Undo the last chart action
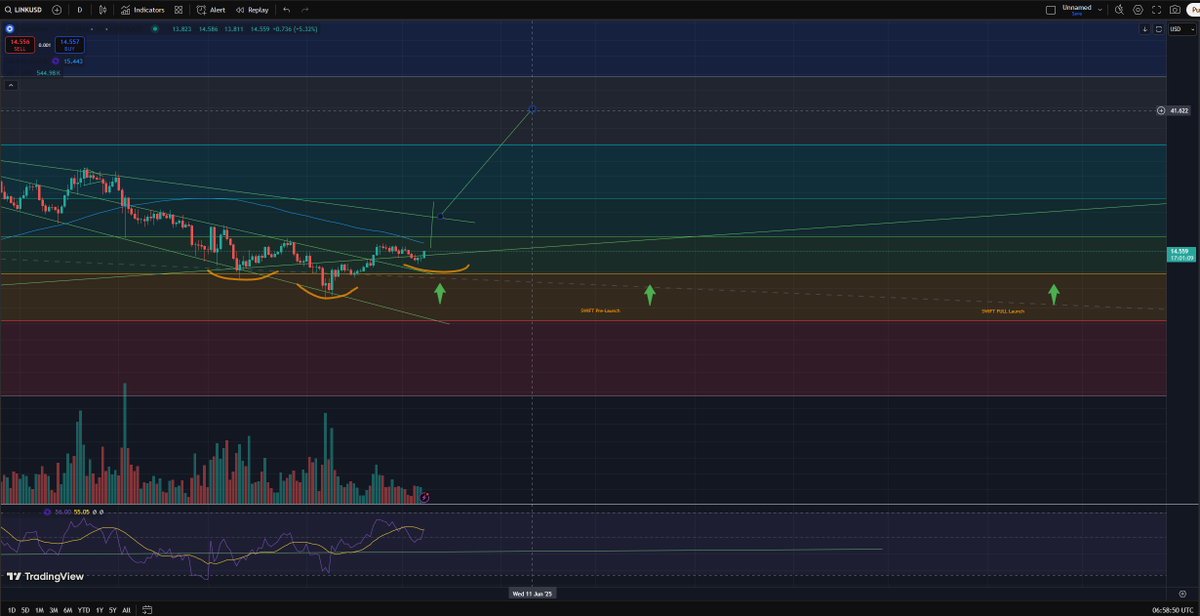Screen dimensions: 1200x616 point(286,9)
